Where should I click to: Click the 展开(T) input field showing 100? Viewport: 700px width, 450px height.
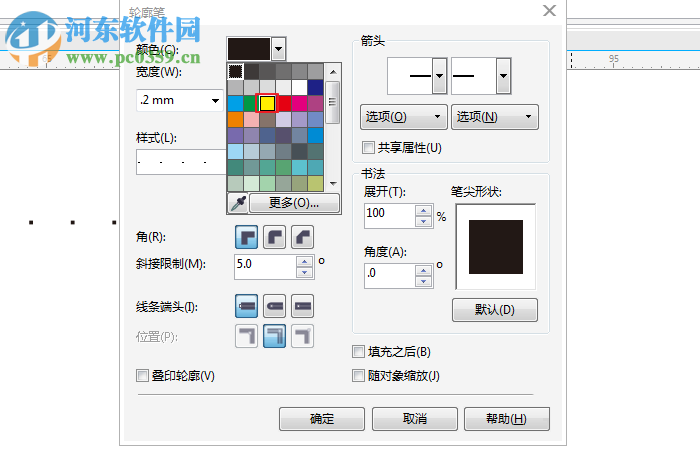390,216
